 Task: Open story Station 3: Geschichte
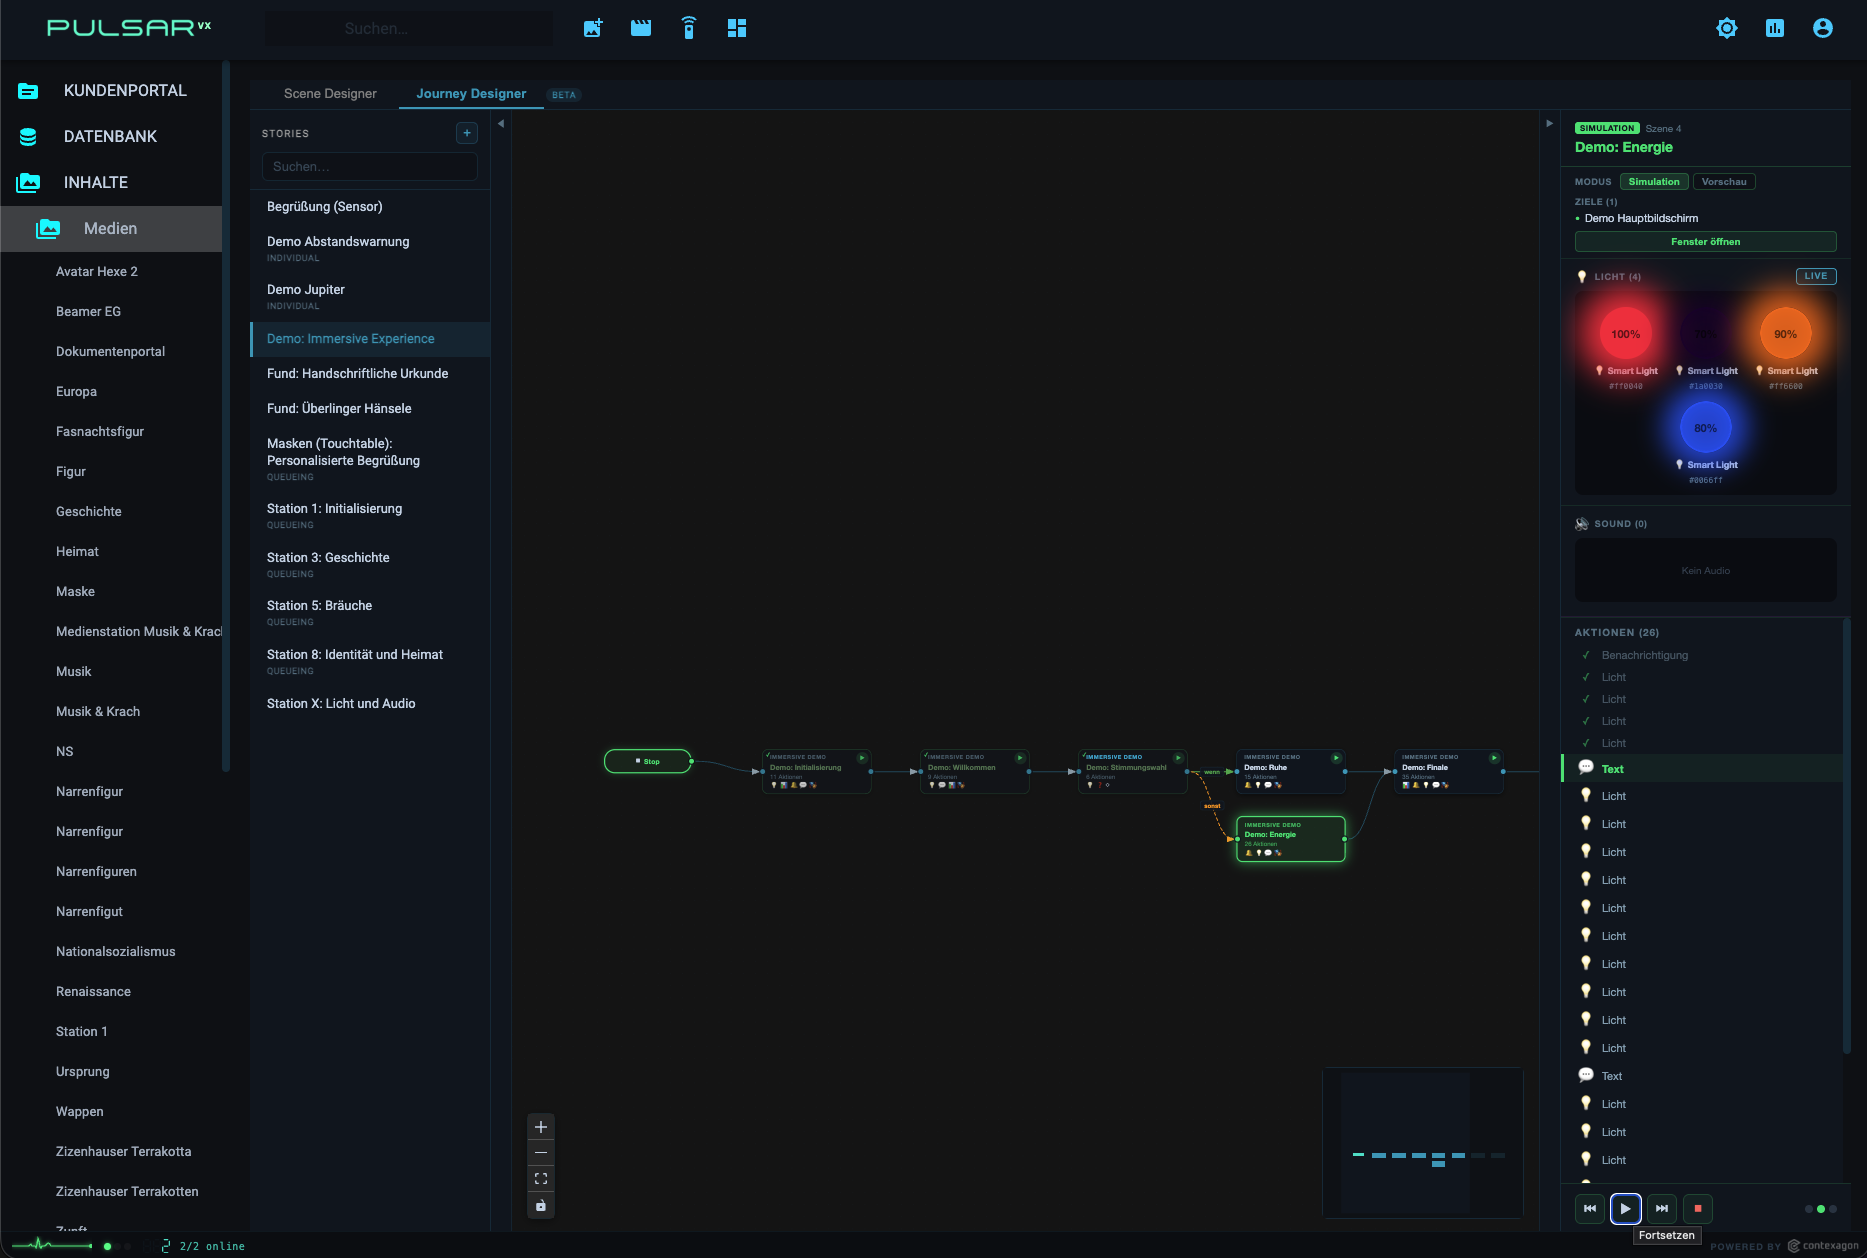point(370,564)
